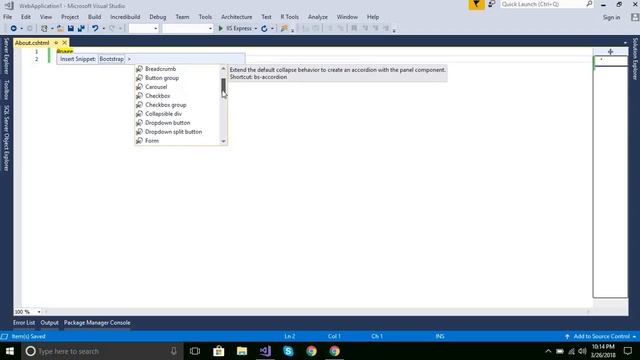Image resolution: width=640 pixels, height=360 pixels.
Task: Open Skype from the taskbar
Action: pos(288,351)
